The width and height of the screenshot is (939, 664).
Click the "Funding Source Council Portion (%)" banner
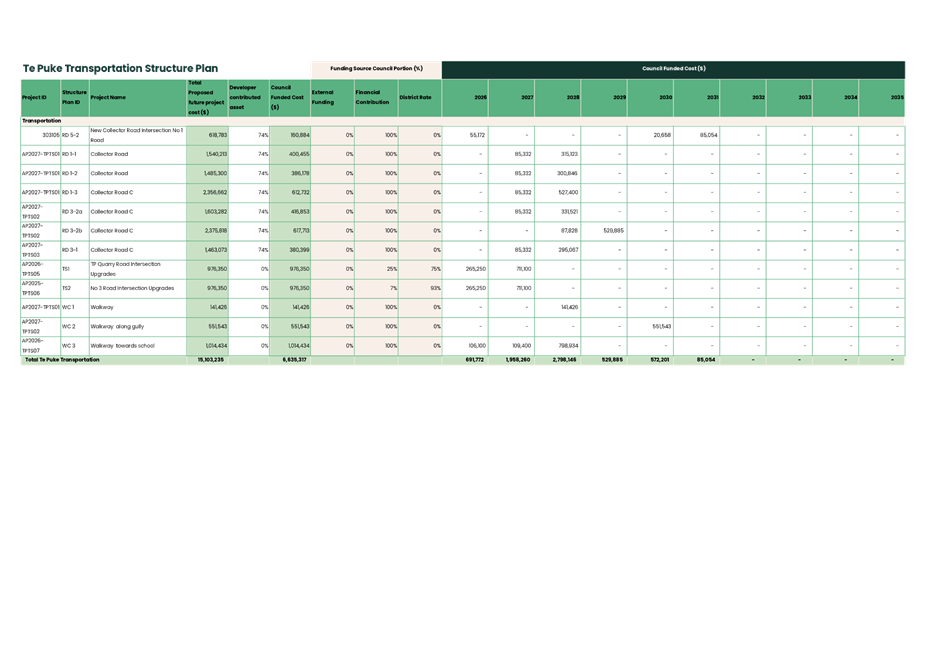(378, 69)
